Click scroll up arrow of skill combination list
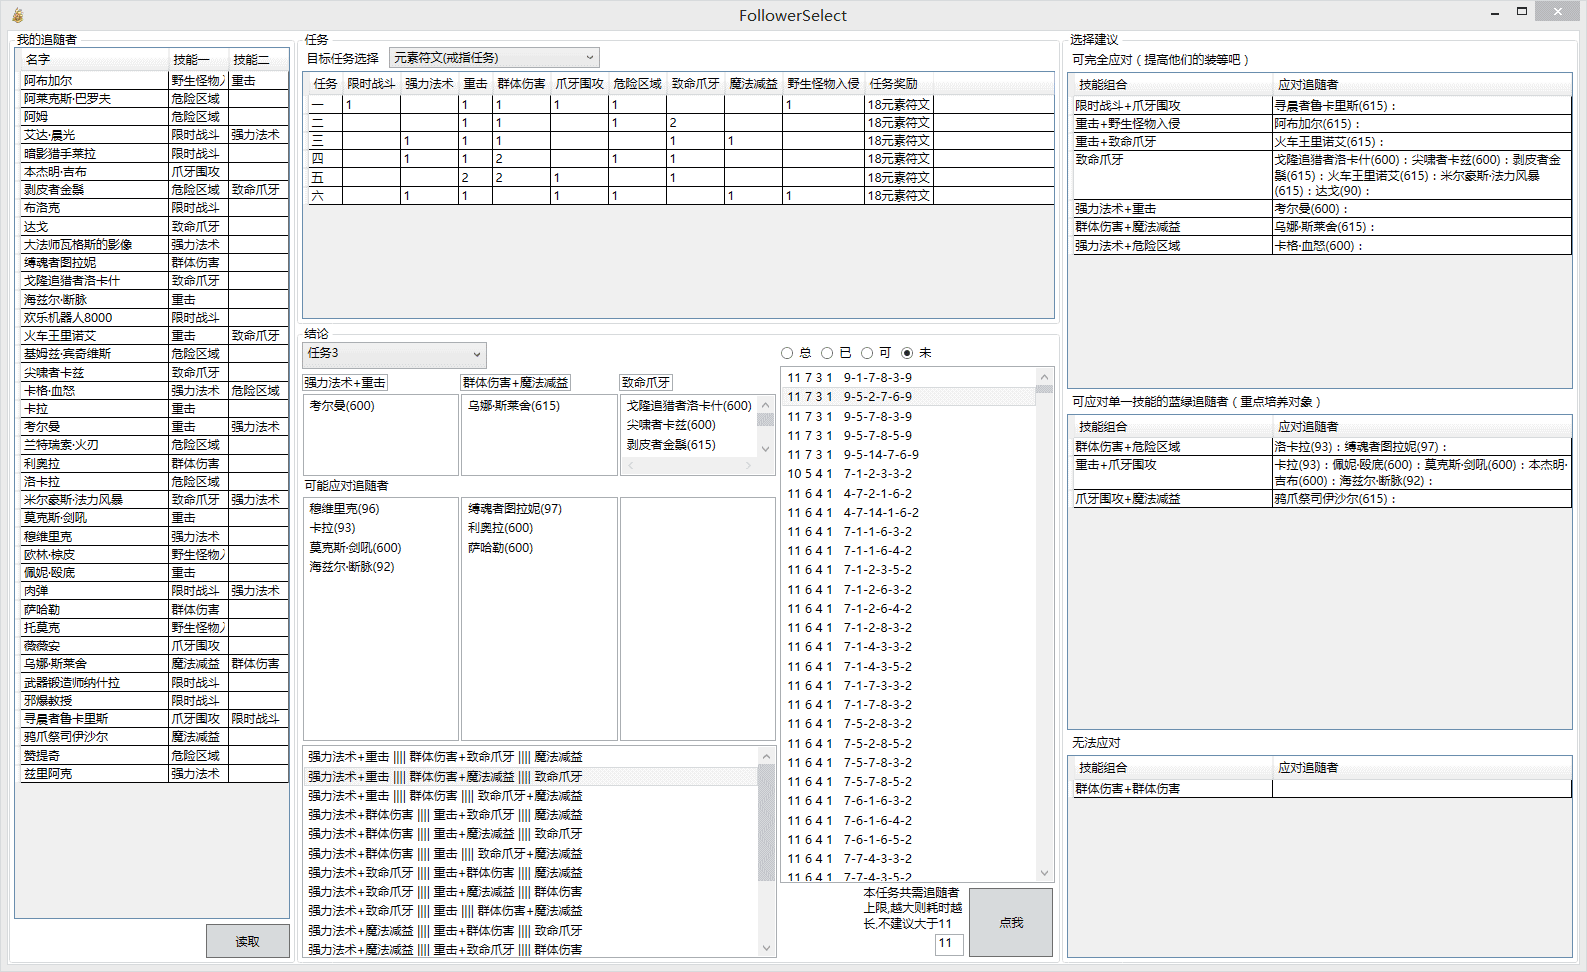 click(767, 756)
